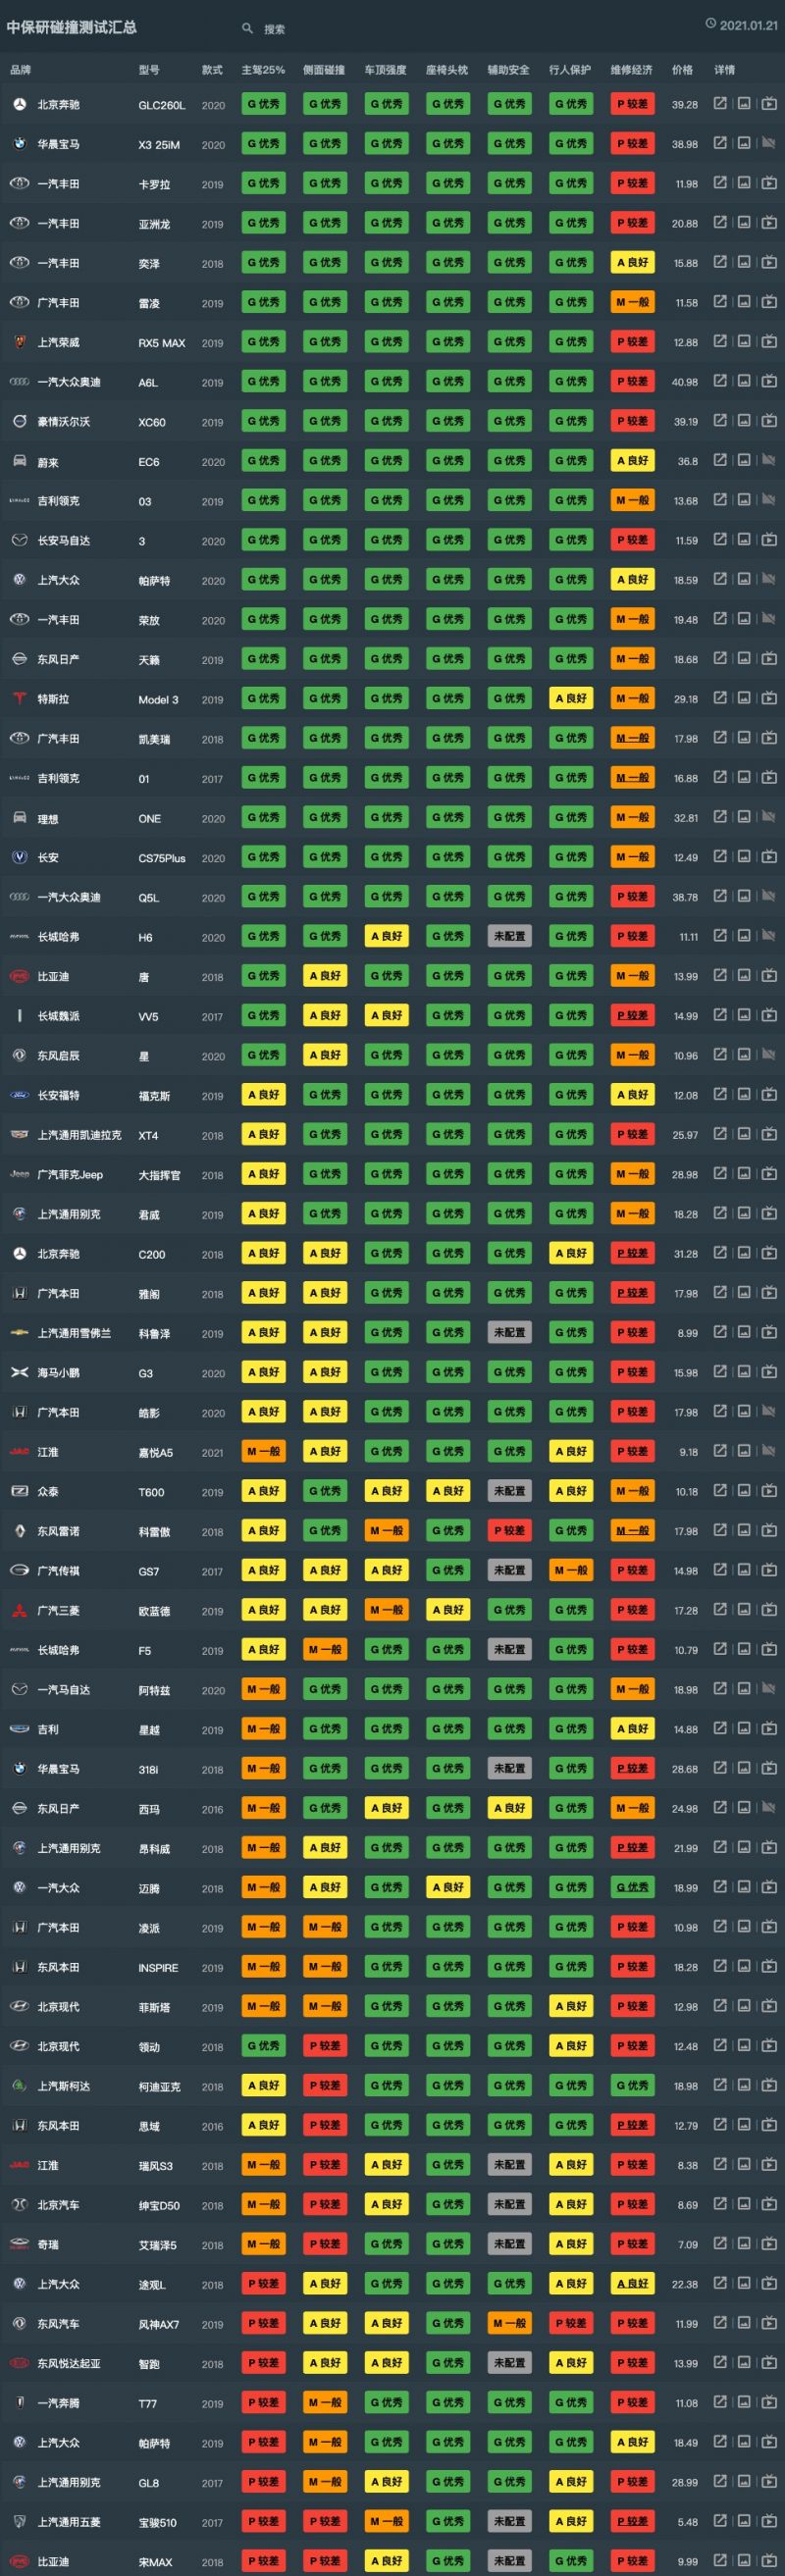Play video icon for 福克斯 row
This screenshot has height=2576, width=785.
(x=769, y=1095)
